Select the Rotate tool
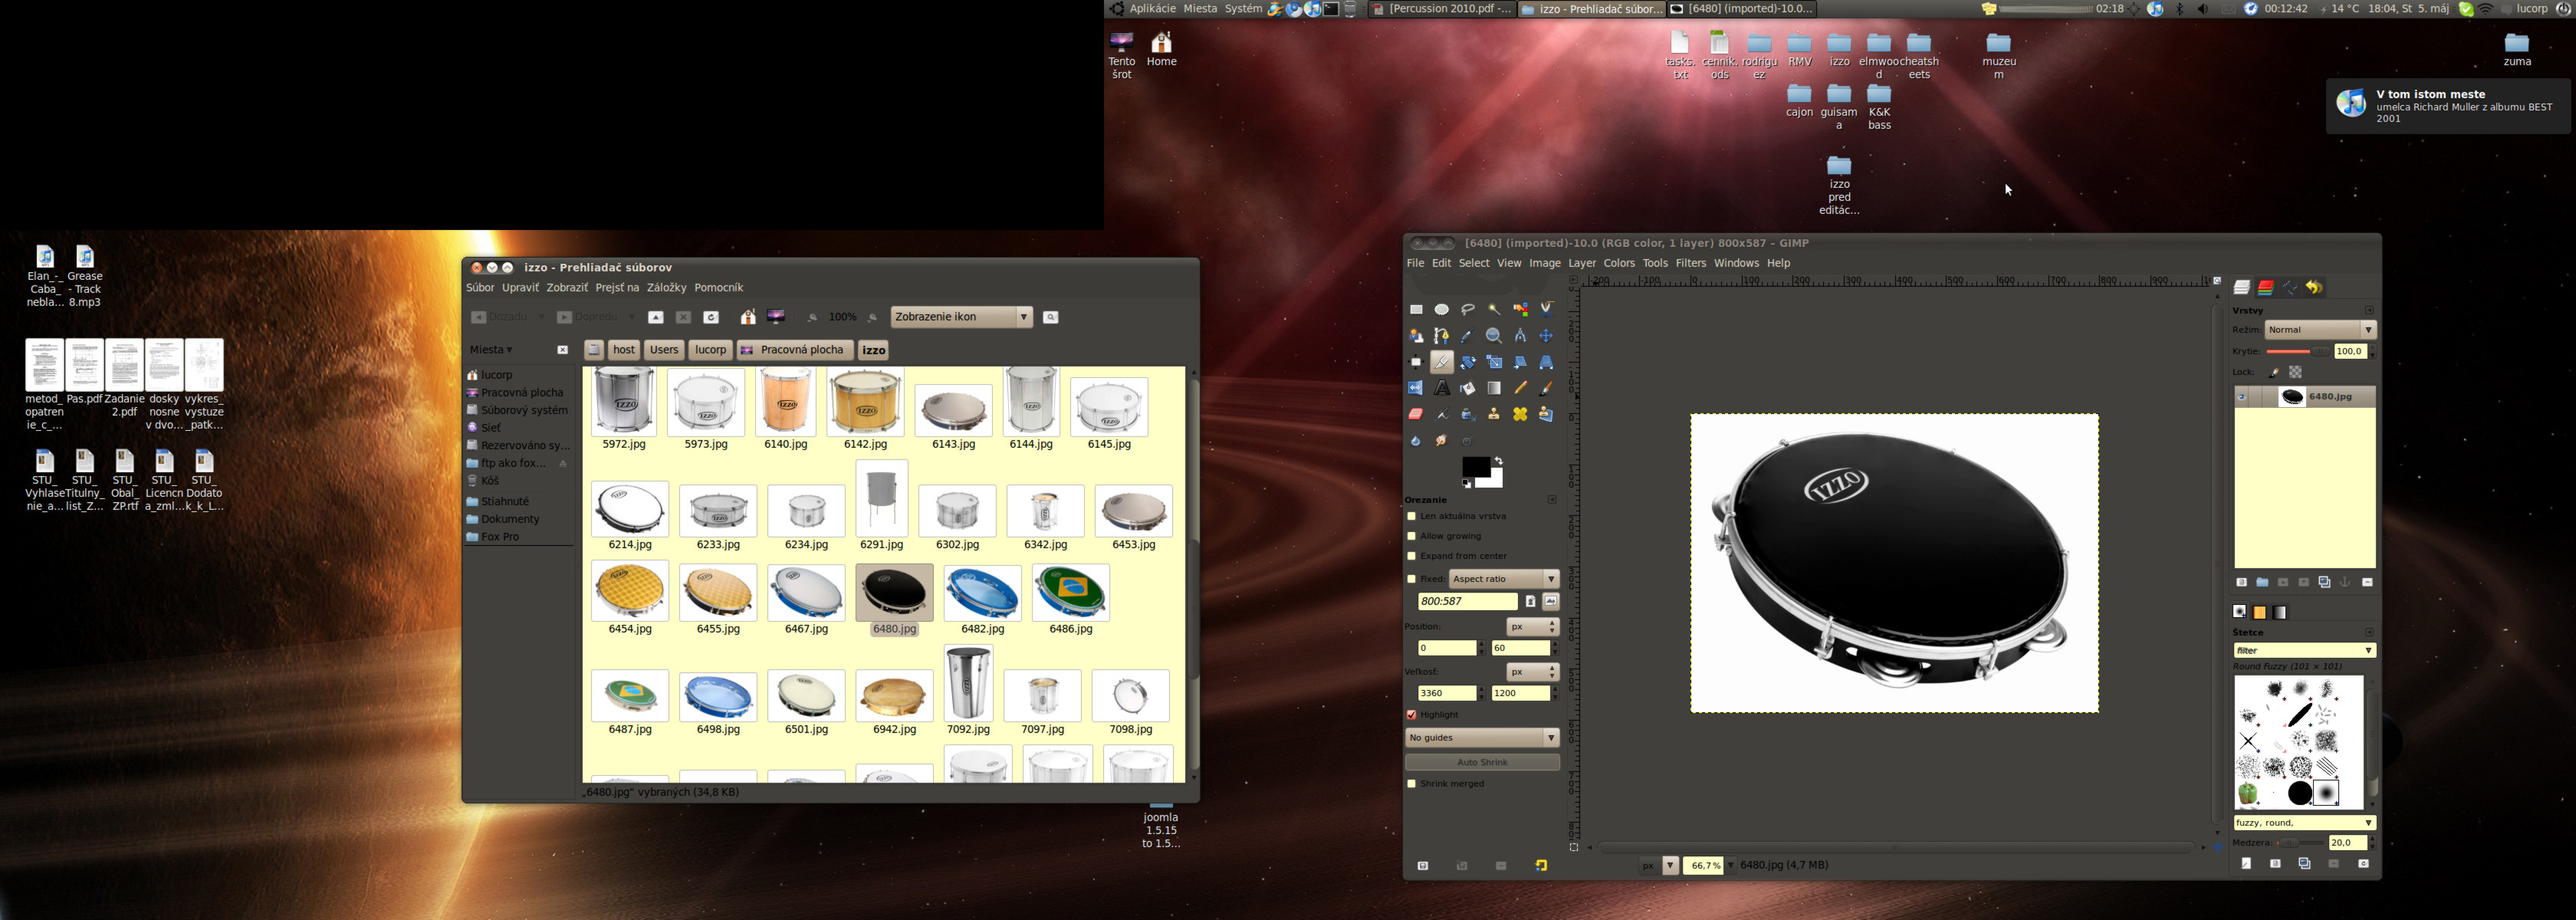The image size is (2576, 920). [x=1468, y=362]
